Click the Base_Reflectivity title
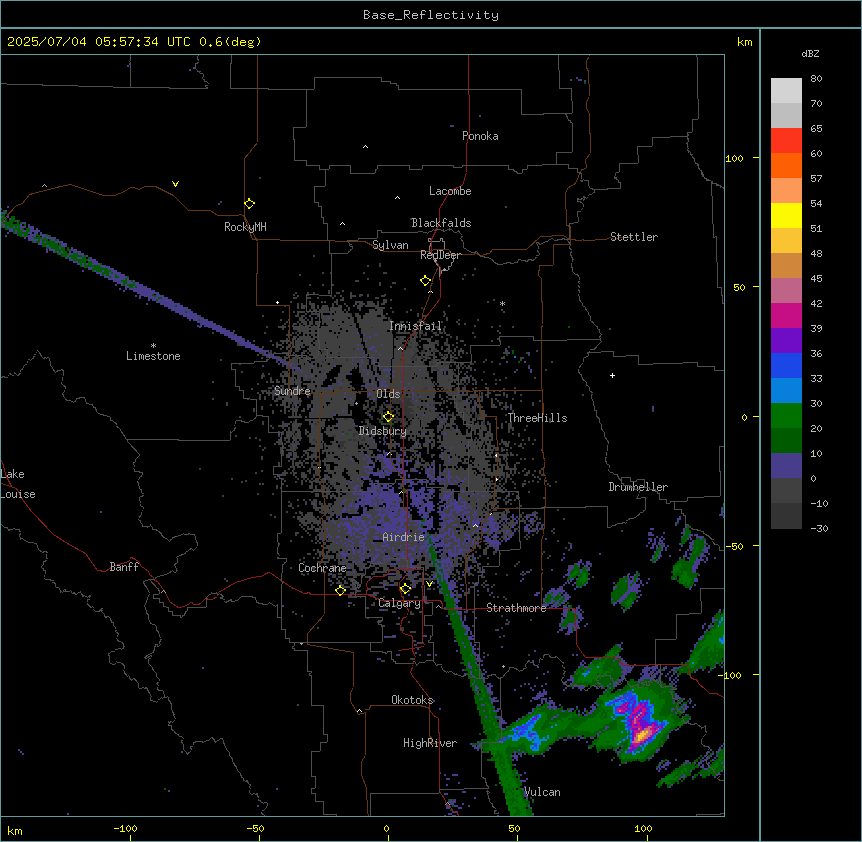The height and width of the screenshot is (842, 862). pyautogui.click(x=431, y=15)
